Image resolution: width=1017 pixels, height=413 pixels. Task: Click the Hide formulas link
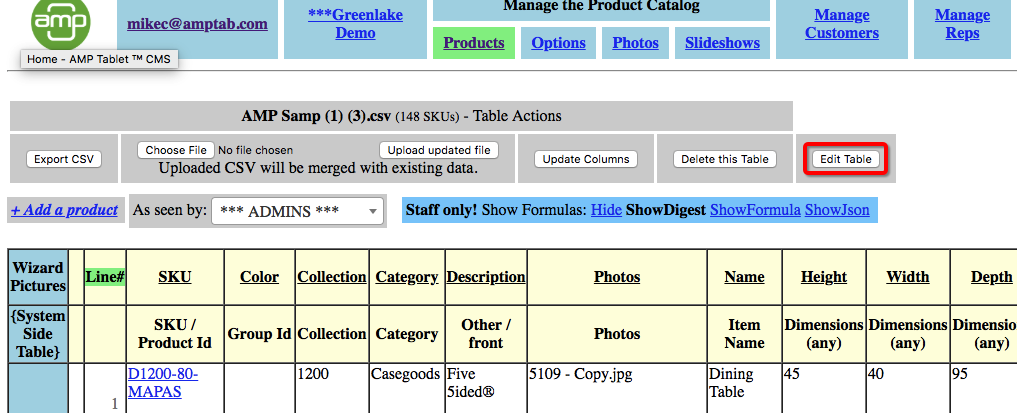click(606, 210)
